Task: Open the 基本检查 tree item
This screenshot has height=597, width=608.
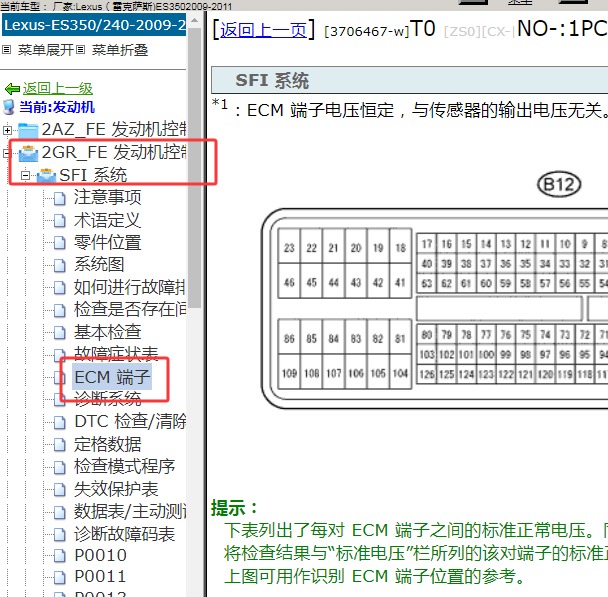Action: (107, 332)
